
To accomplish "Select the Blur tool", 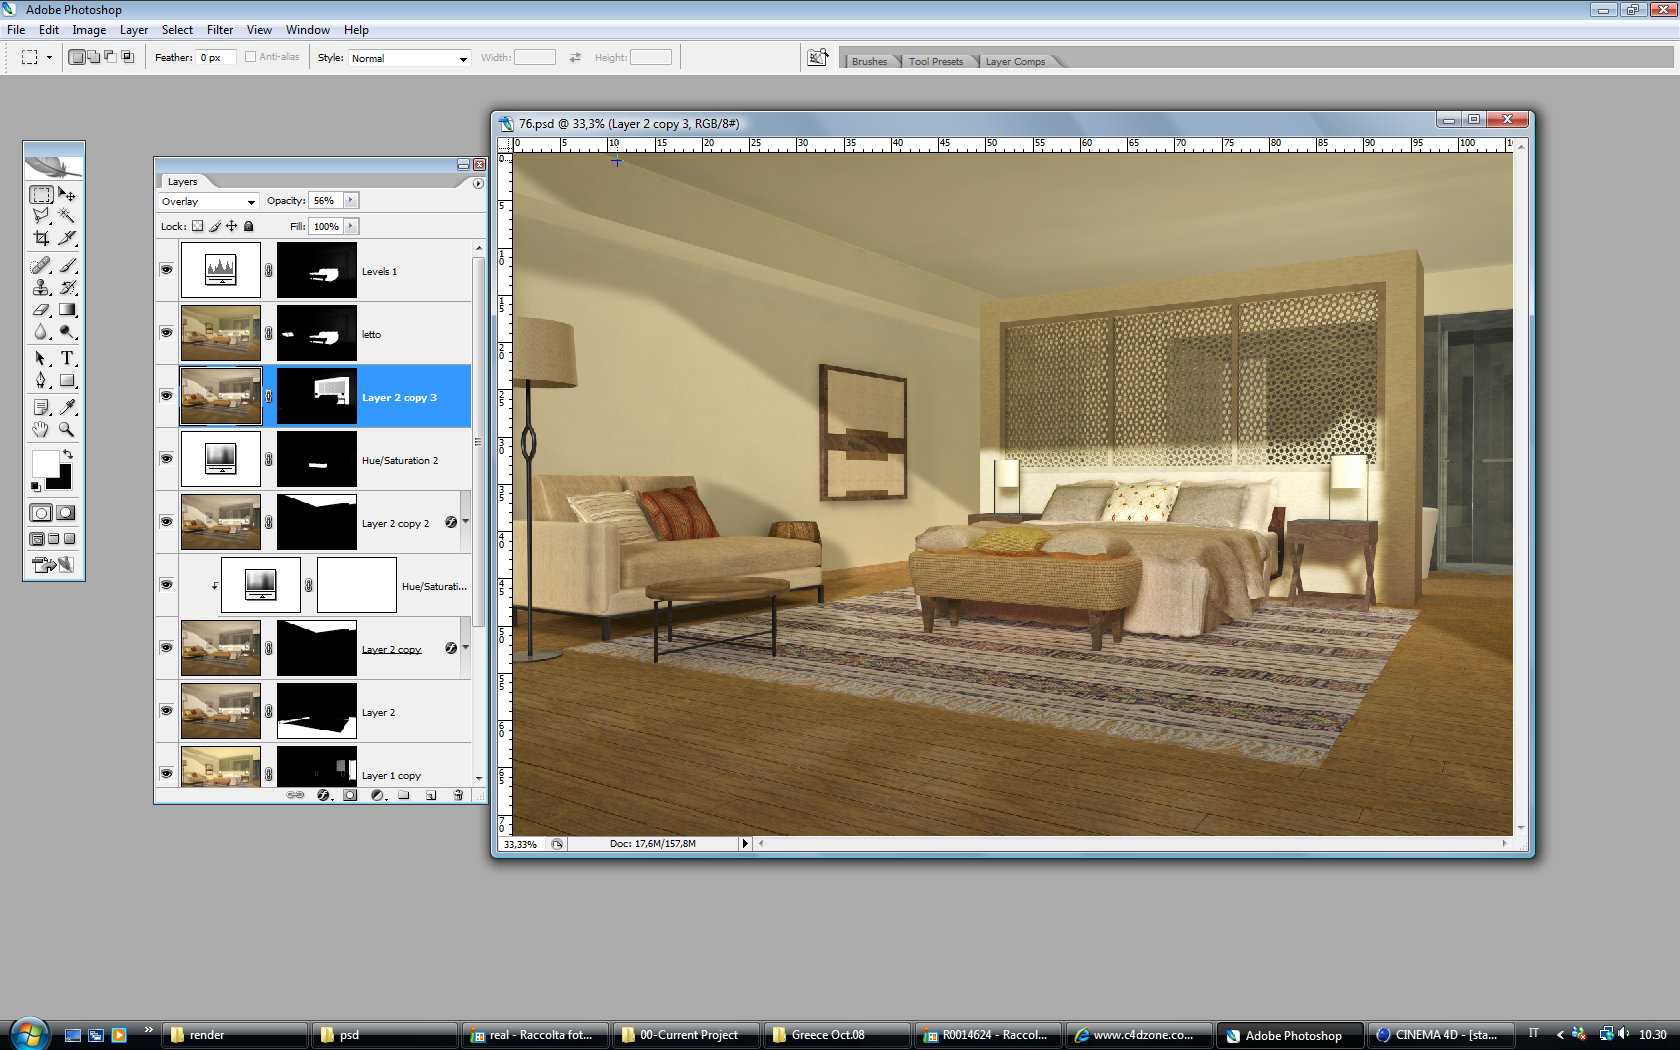I will [x=41, y=332].
